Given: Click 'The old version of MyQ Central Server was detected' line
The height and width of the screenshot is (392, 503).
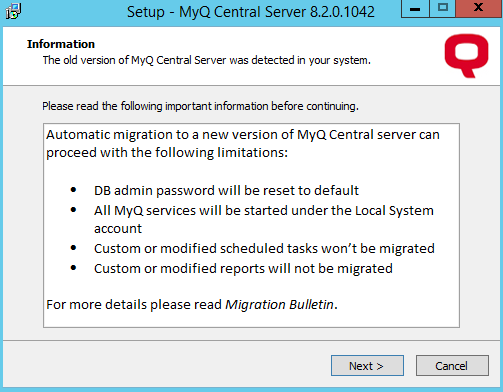Looking at the screenshot, I should pos(207,60).
